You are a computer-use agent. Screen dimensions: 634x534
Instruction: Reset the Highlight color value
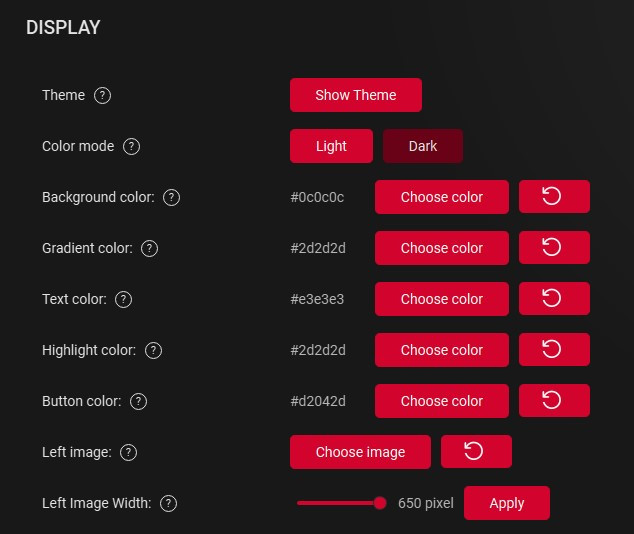tap(553, 350)
